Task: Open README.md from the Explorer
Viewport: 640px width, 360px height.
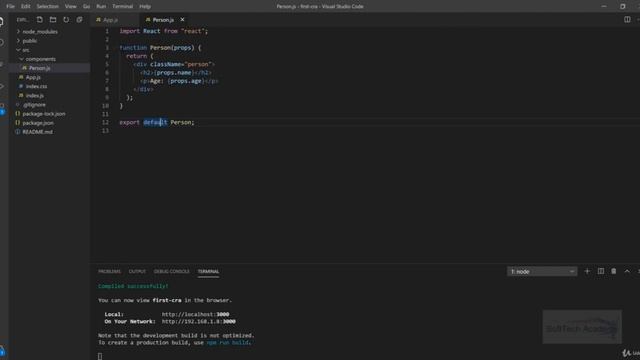Action: [x=37, y=132]
